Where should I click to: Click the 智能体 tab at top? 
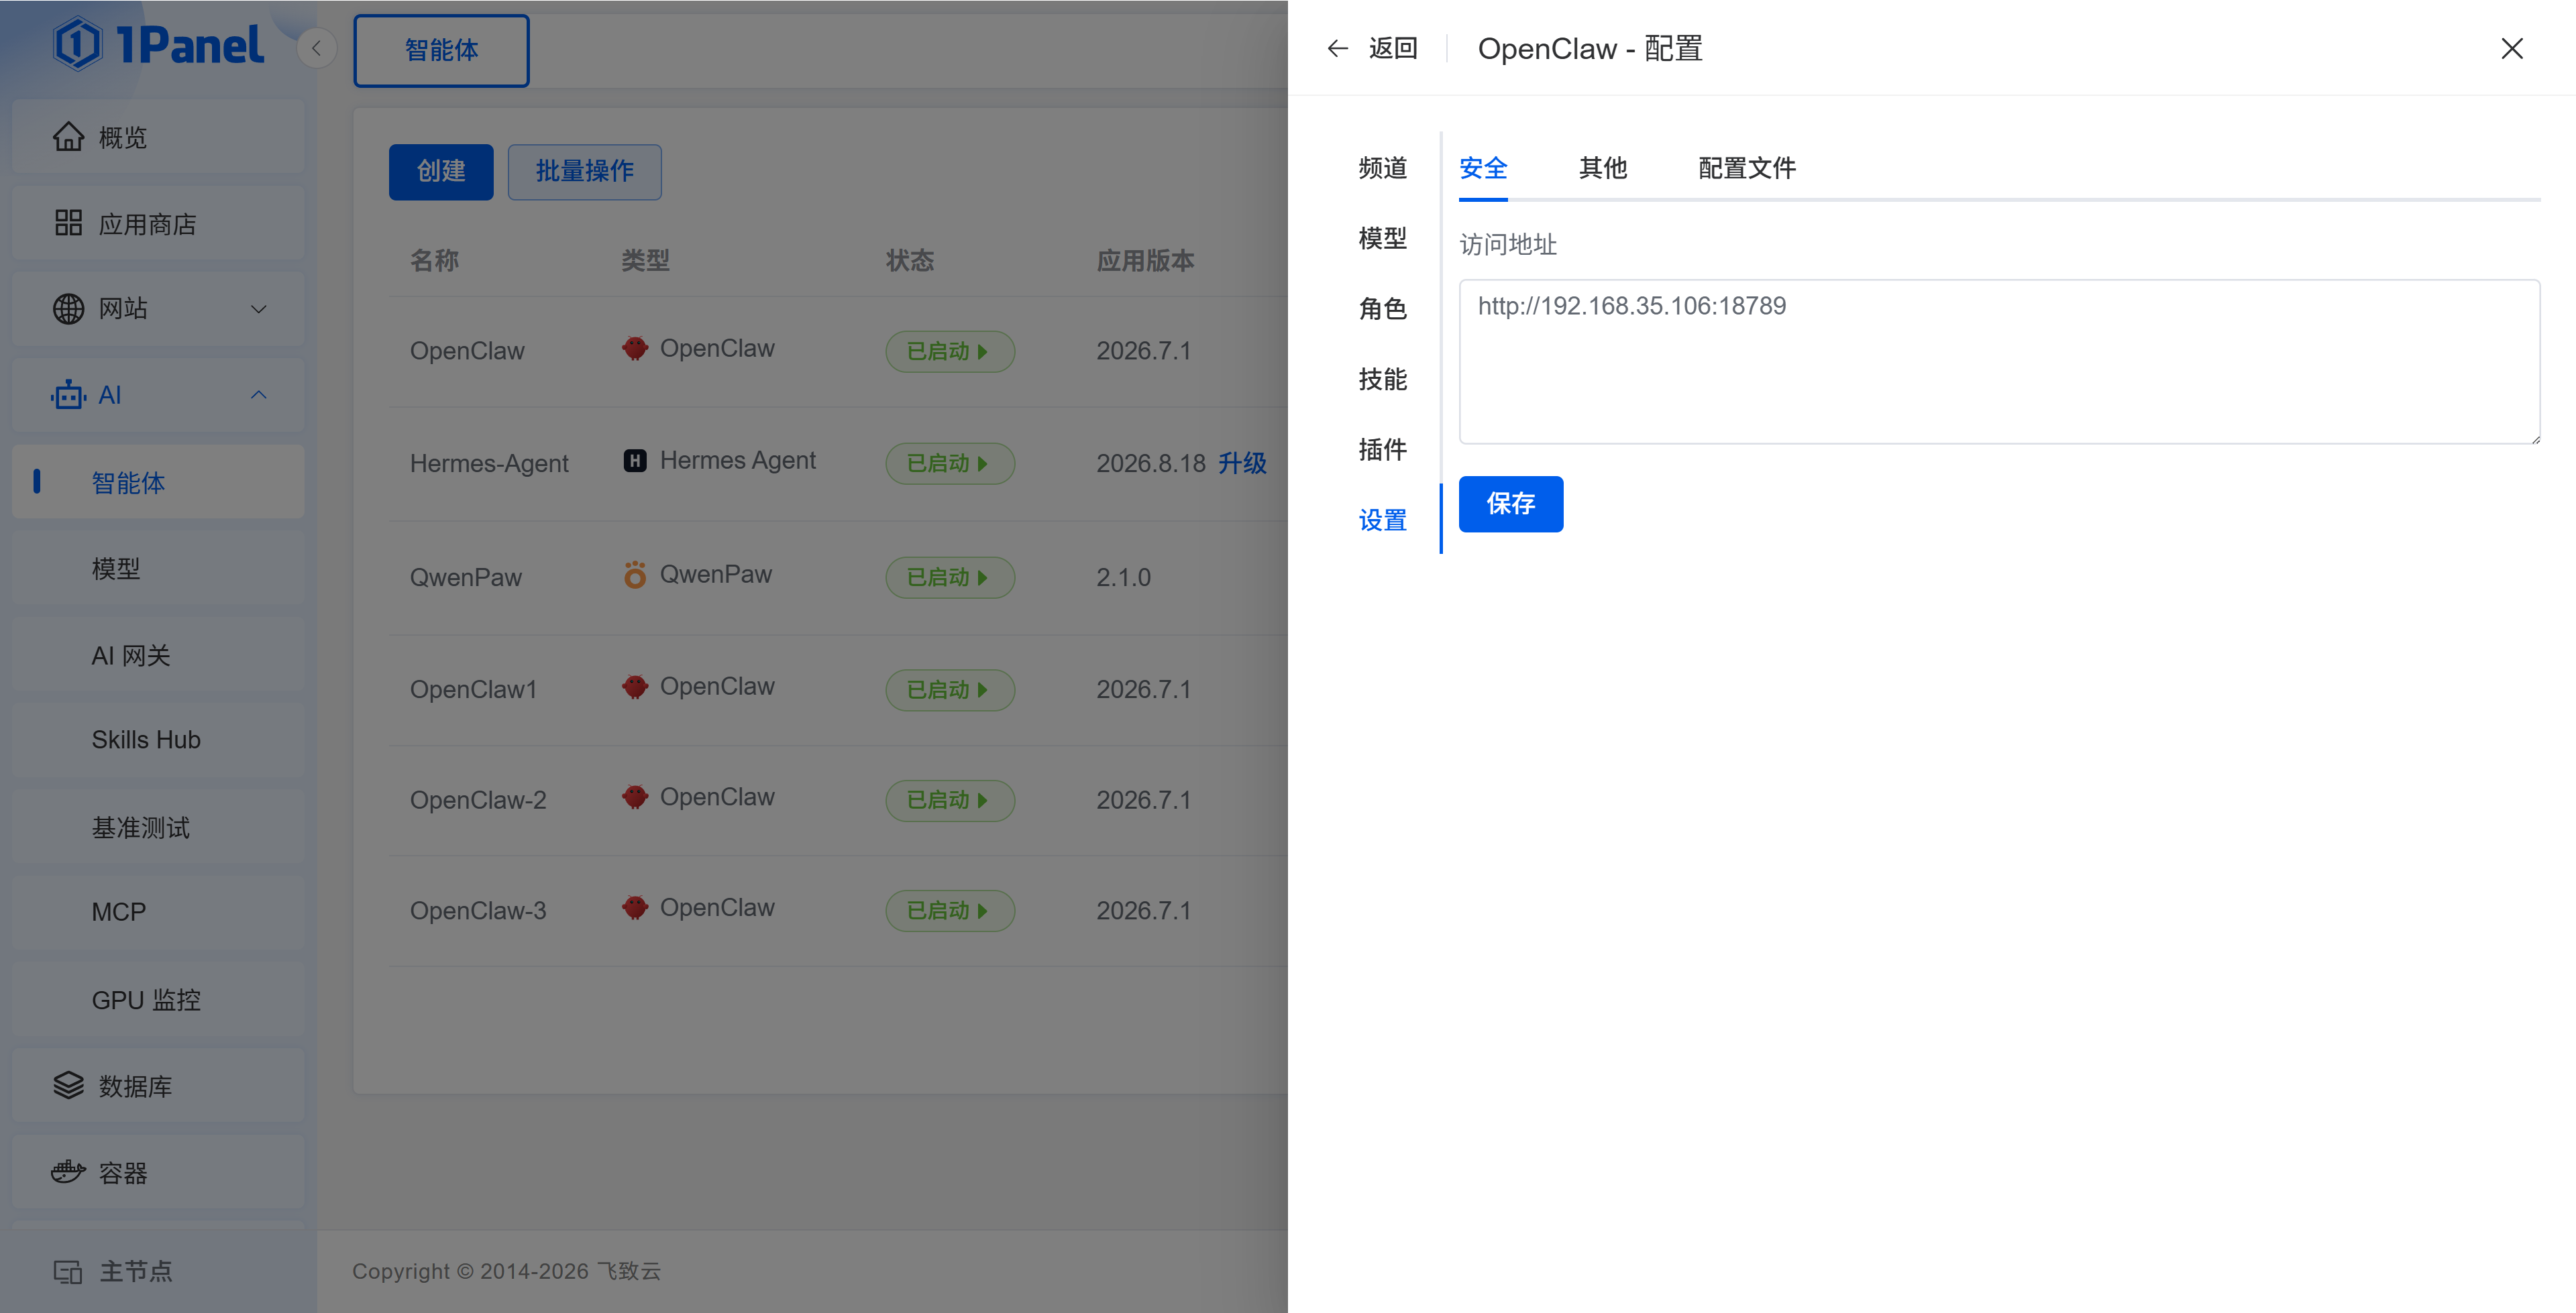coord(441,51)
